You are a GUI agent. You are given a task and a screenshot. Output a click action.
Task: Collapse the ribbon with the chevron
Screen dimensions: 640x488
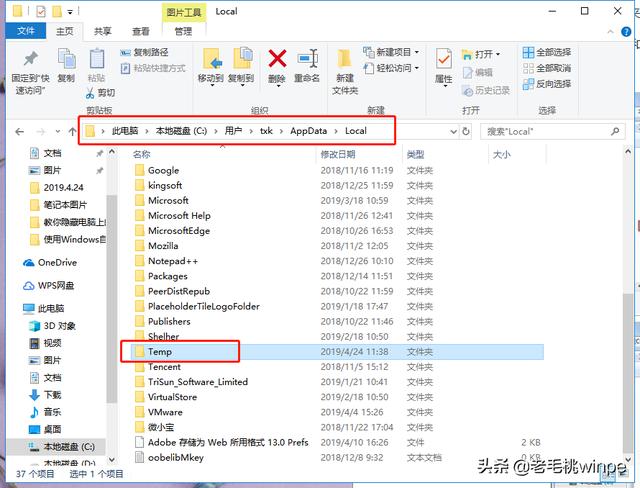pyautogui.click(x=611, y=32)
